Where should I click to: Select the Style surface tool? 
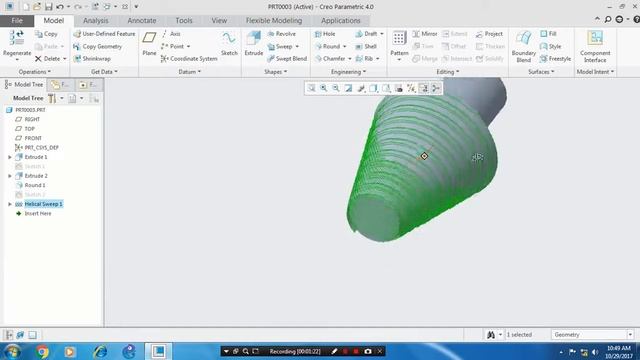pyautogui.click(x=551, y=47)
